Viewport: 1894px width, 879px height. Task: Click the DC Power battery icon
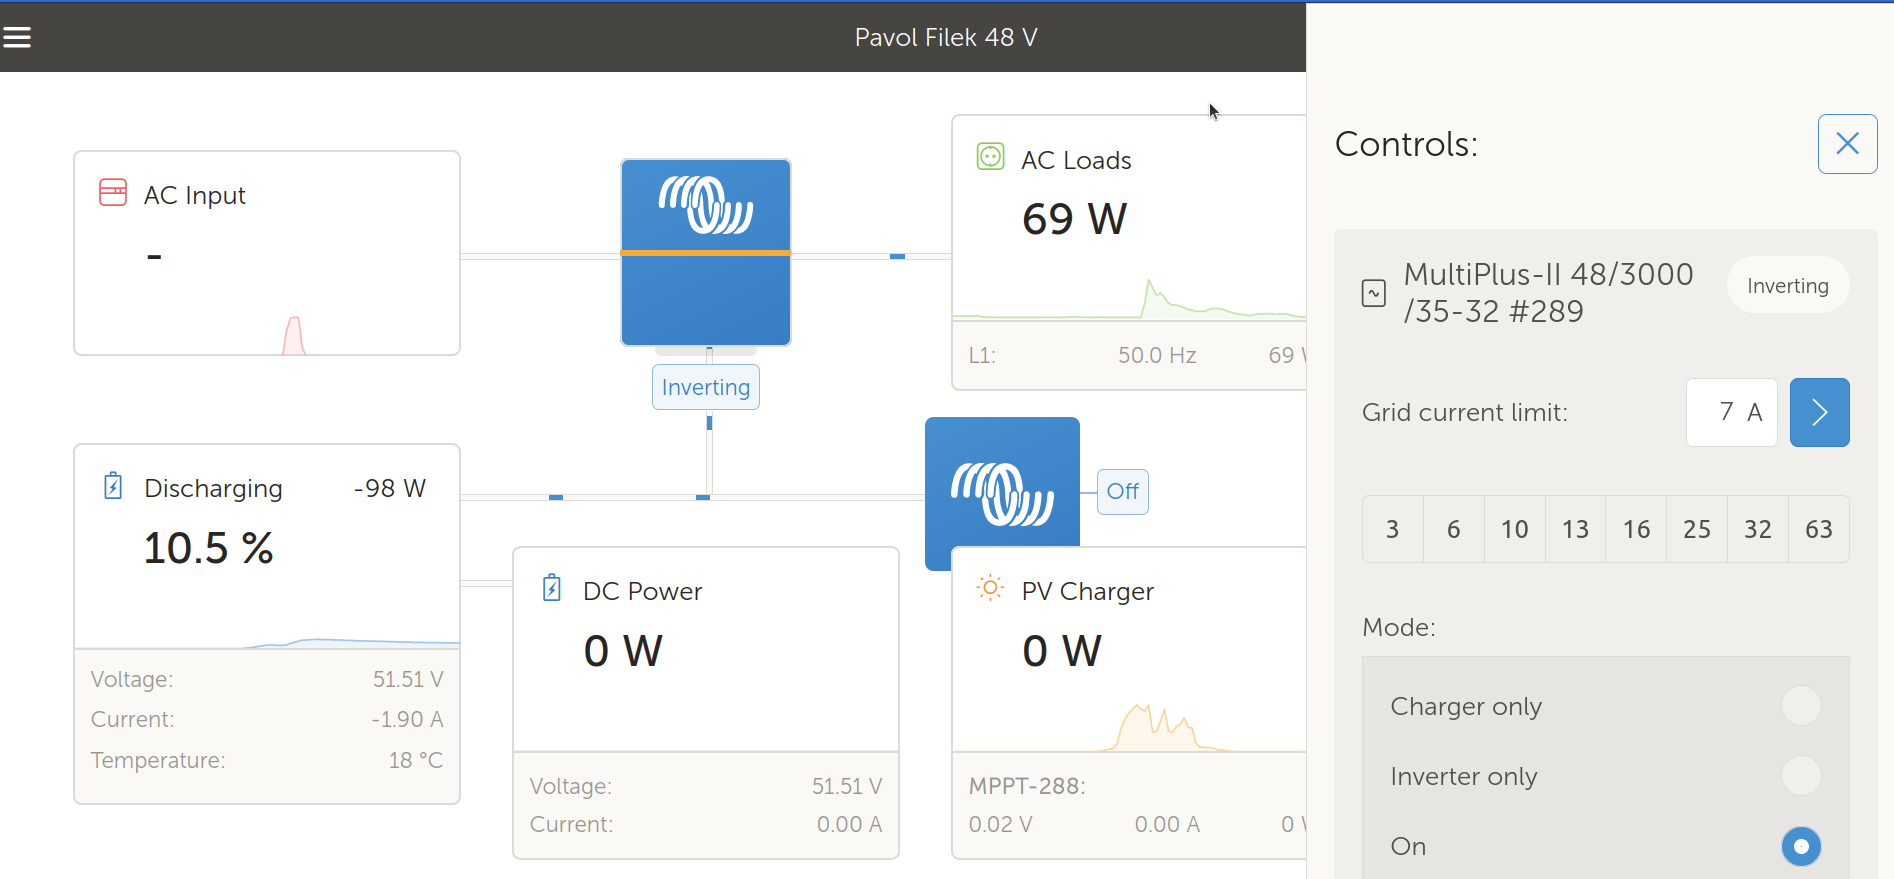pyautogui.click(x=552, y=588)
